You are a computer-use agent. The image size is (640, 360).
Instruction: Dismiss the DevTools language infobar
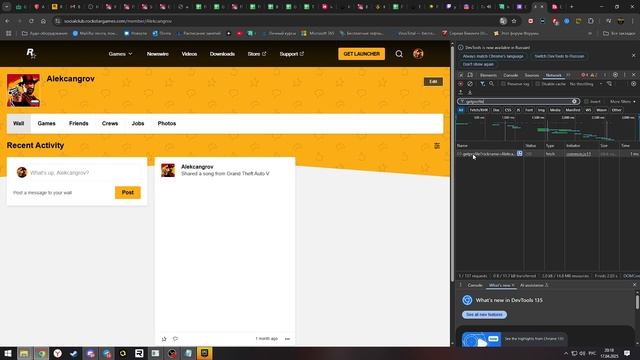[x=633, y=56]
